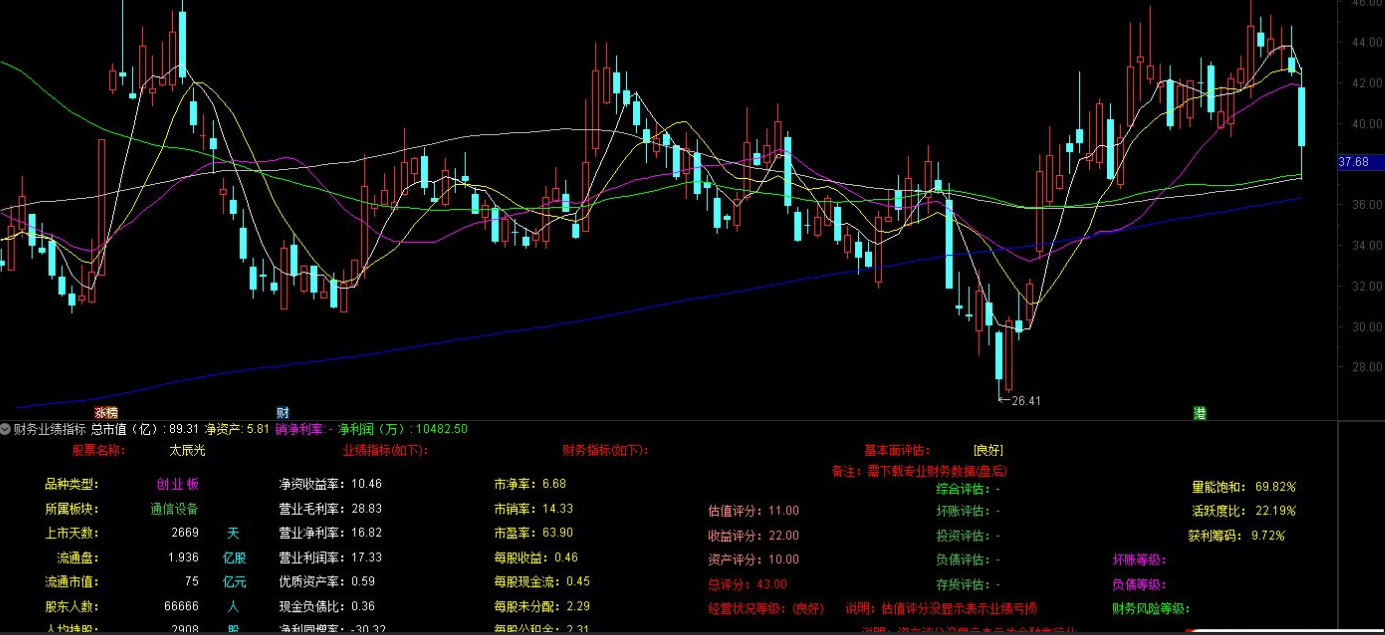Screen dimensions: 1385x635
Task: Click the 总市值（亿）: 89.31 readout
Action: (x=144, y=429)
